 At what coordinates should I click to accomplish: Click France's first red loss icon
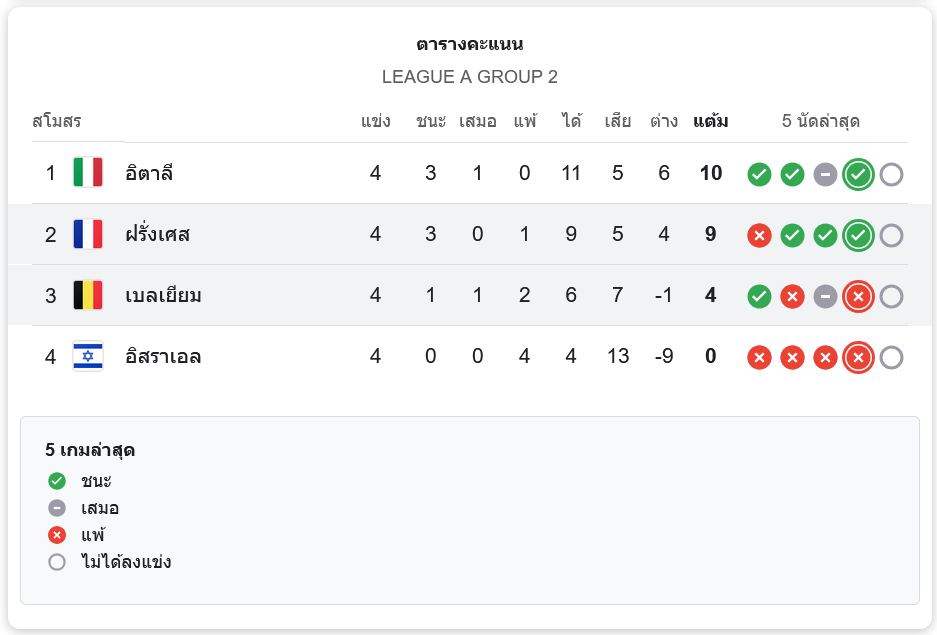tap(759, 235)
